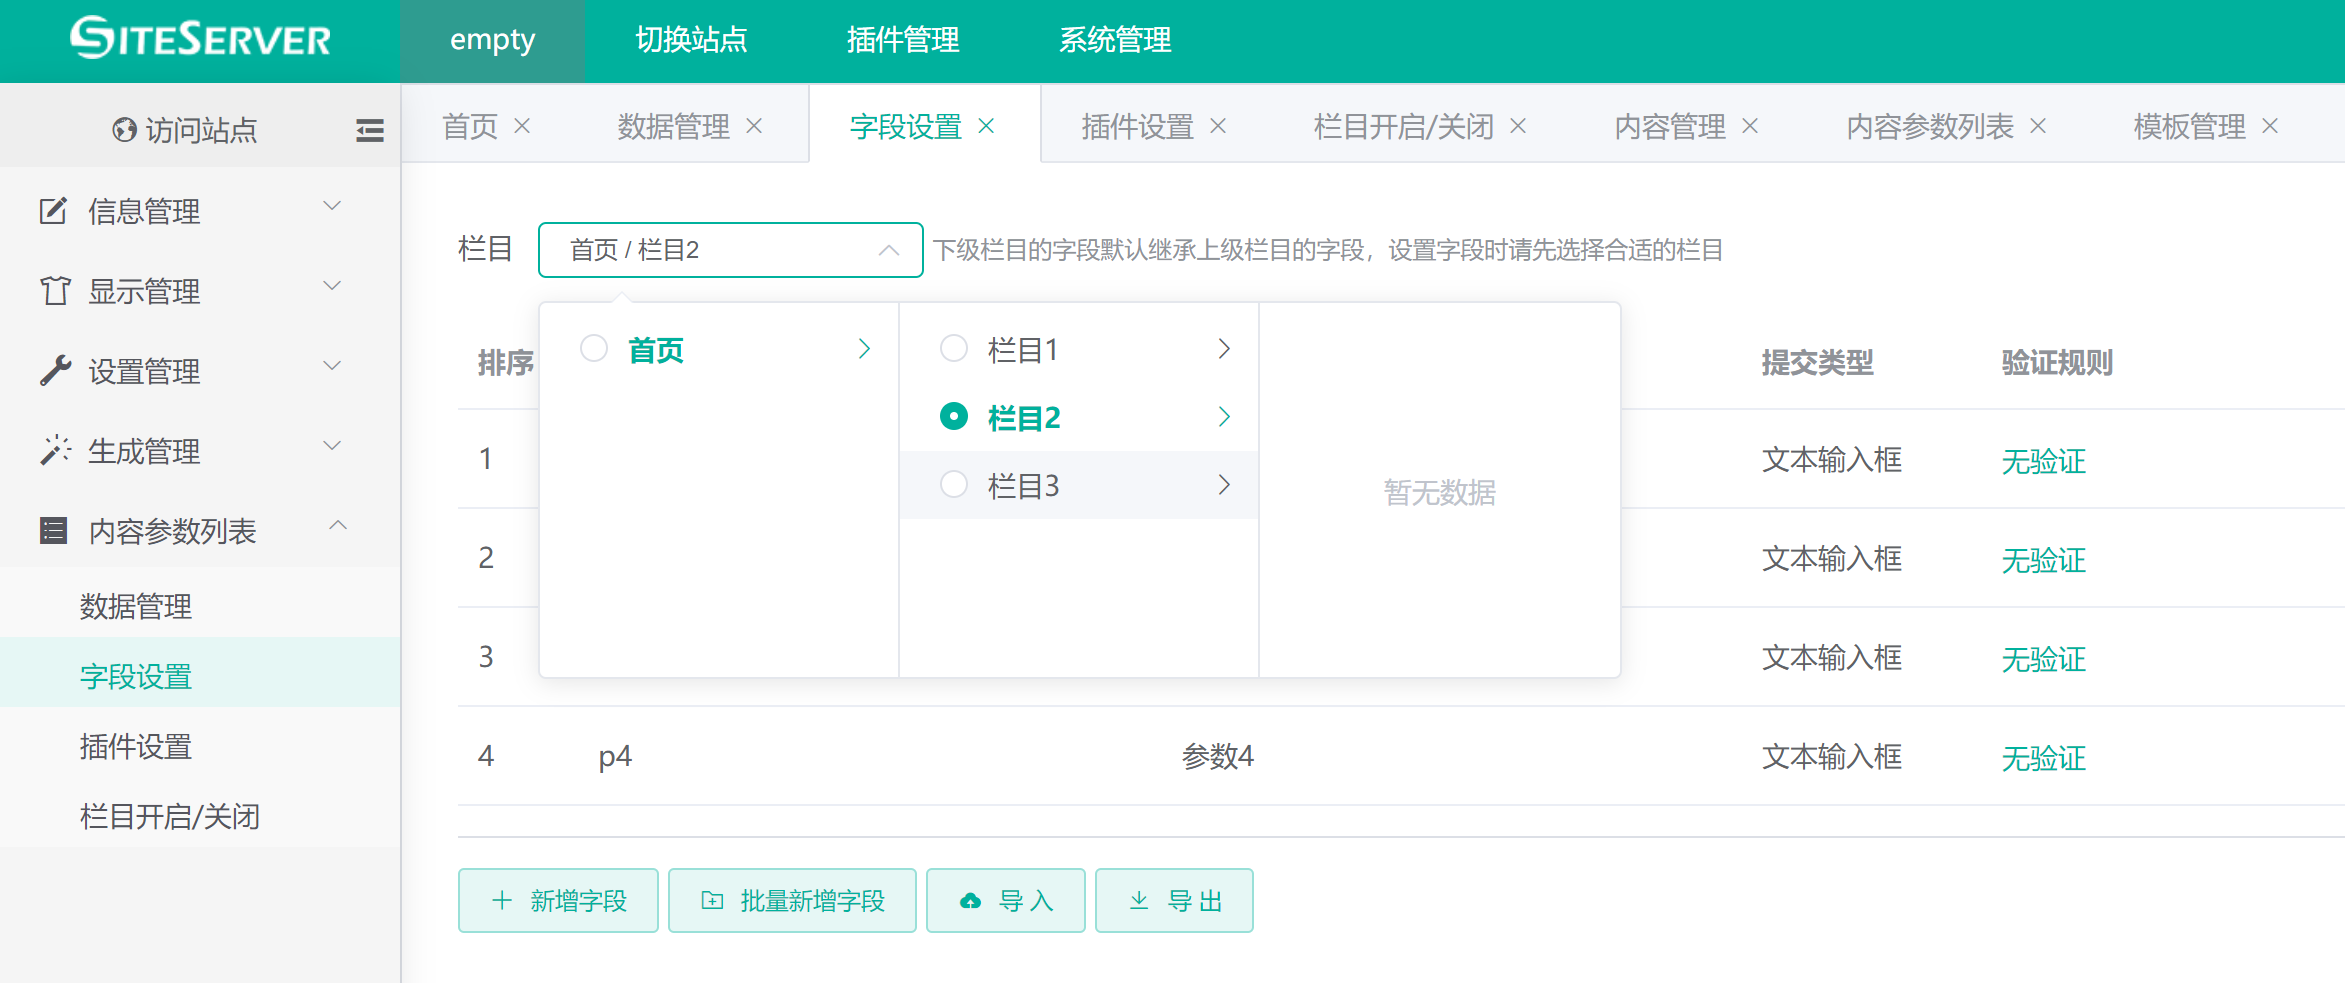The width and height of the screenshot is (2345, 983).
Task: Select the 栏目1 radio button
Action: click(x=954, y=349)
